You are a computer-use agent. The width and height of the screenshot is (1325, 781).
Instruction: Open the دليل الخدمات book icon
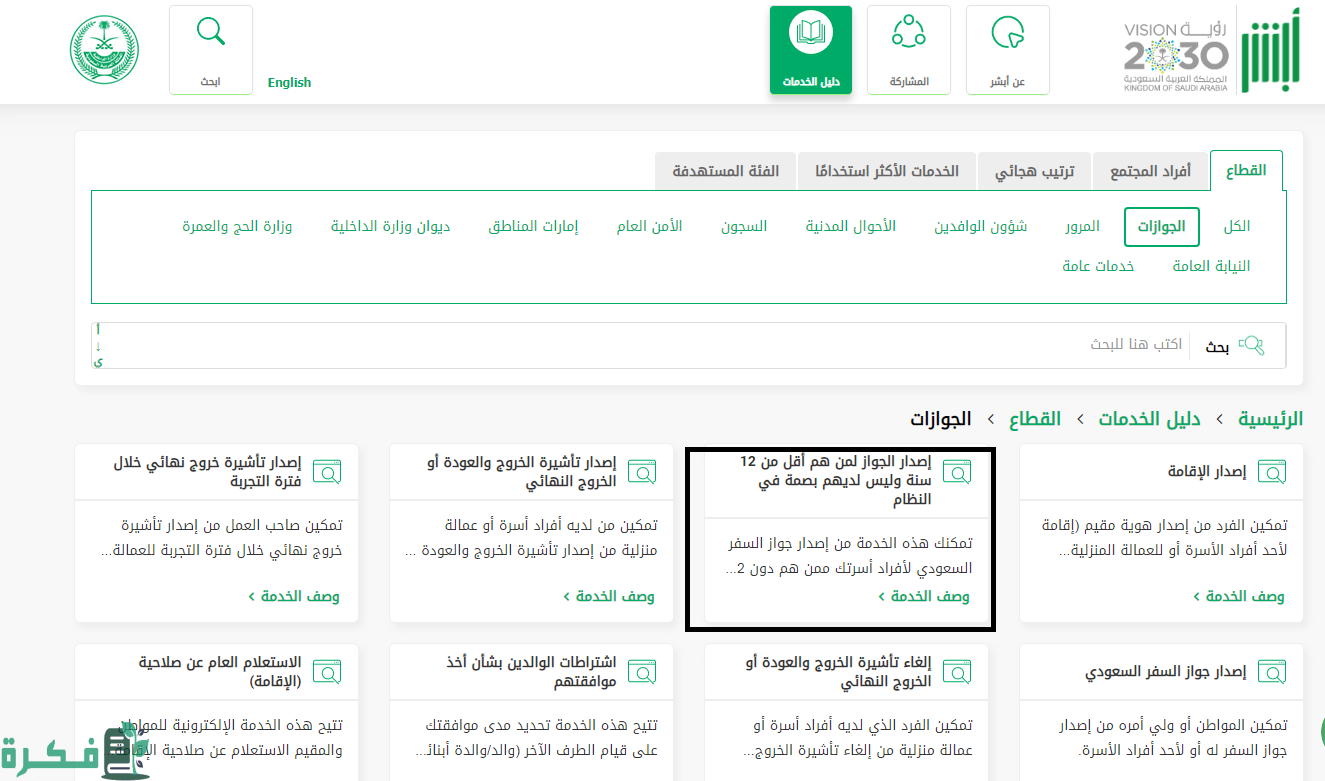coord(810,34)
